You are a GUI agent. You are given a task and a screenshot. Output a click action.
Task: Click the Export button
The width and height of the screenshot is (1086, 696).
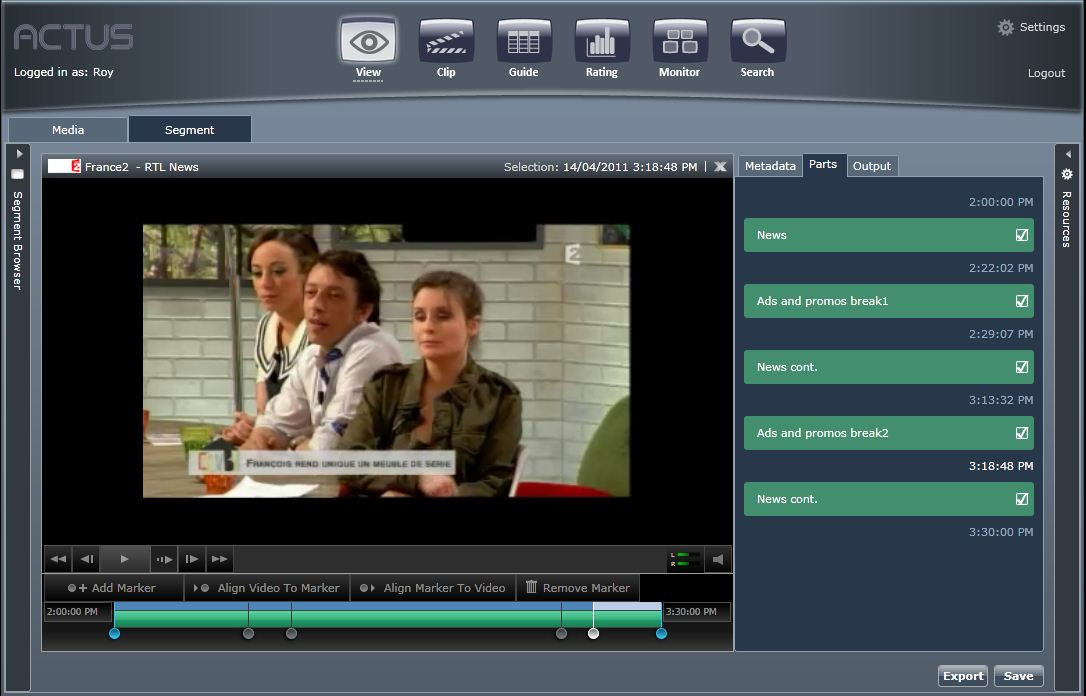point(963,676)
